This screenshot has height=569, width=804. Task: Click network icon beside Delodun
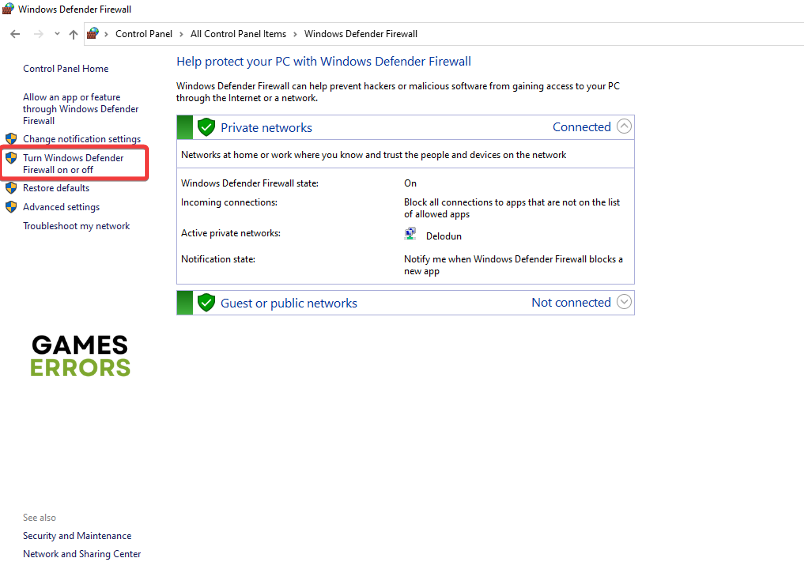[x=410, y=234]
